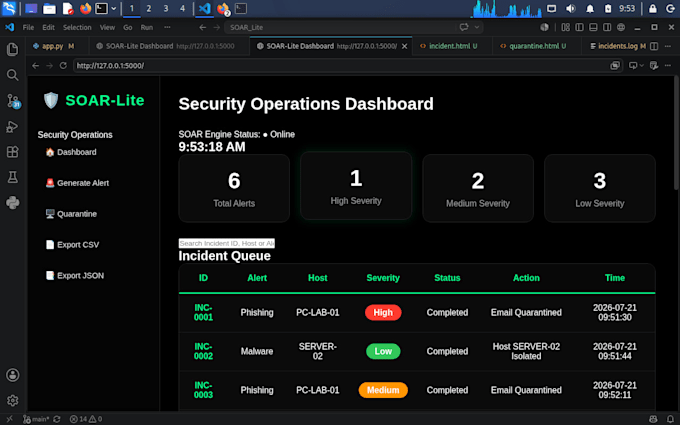Open the Run and Debug view

13,126
